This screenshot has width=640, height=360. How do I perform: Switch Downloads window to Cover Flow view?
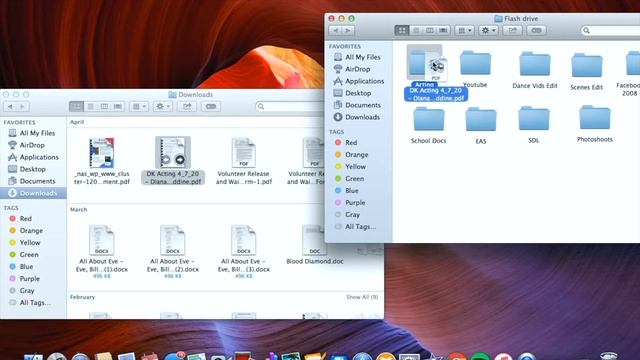coord(118,107)
